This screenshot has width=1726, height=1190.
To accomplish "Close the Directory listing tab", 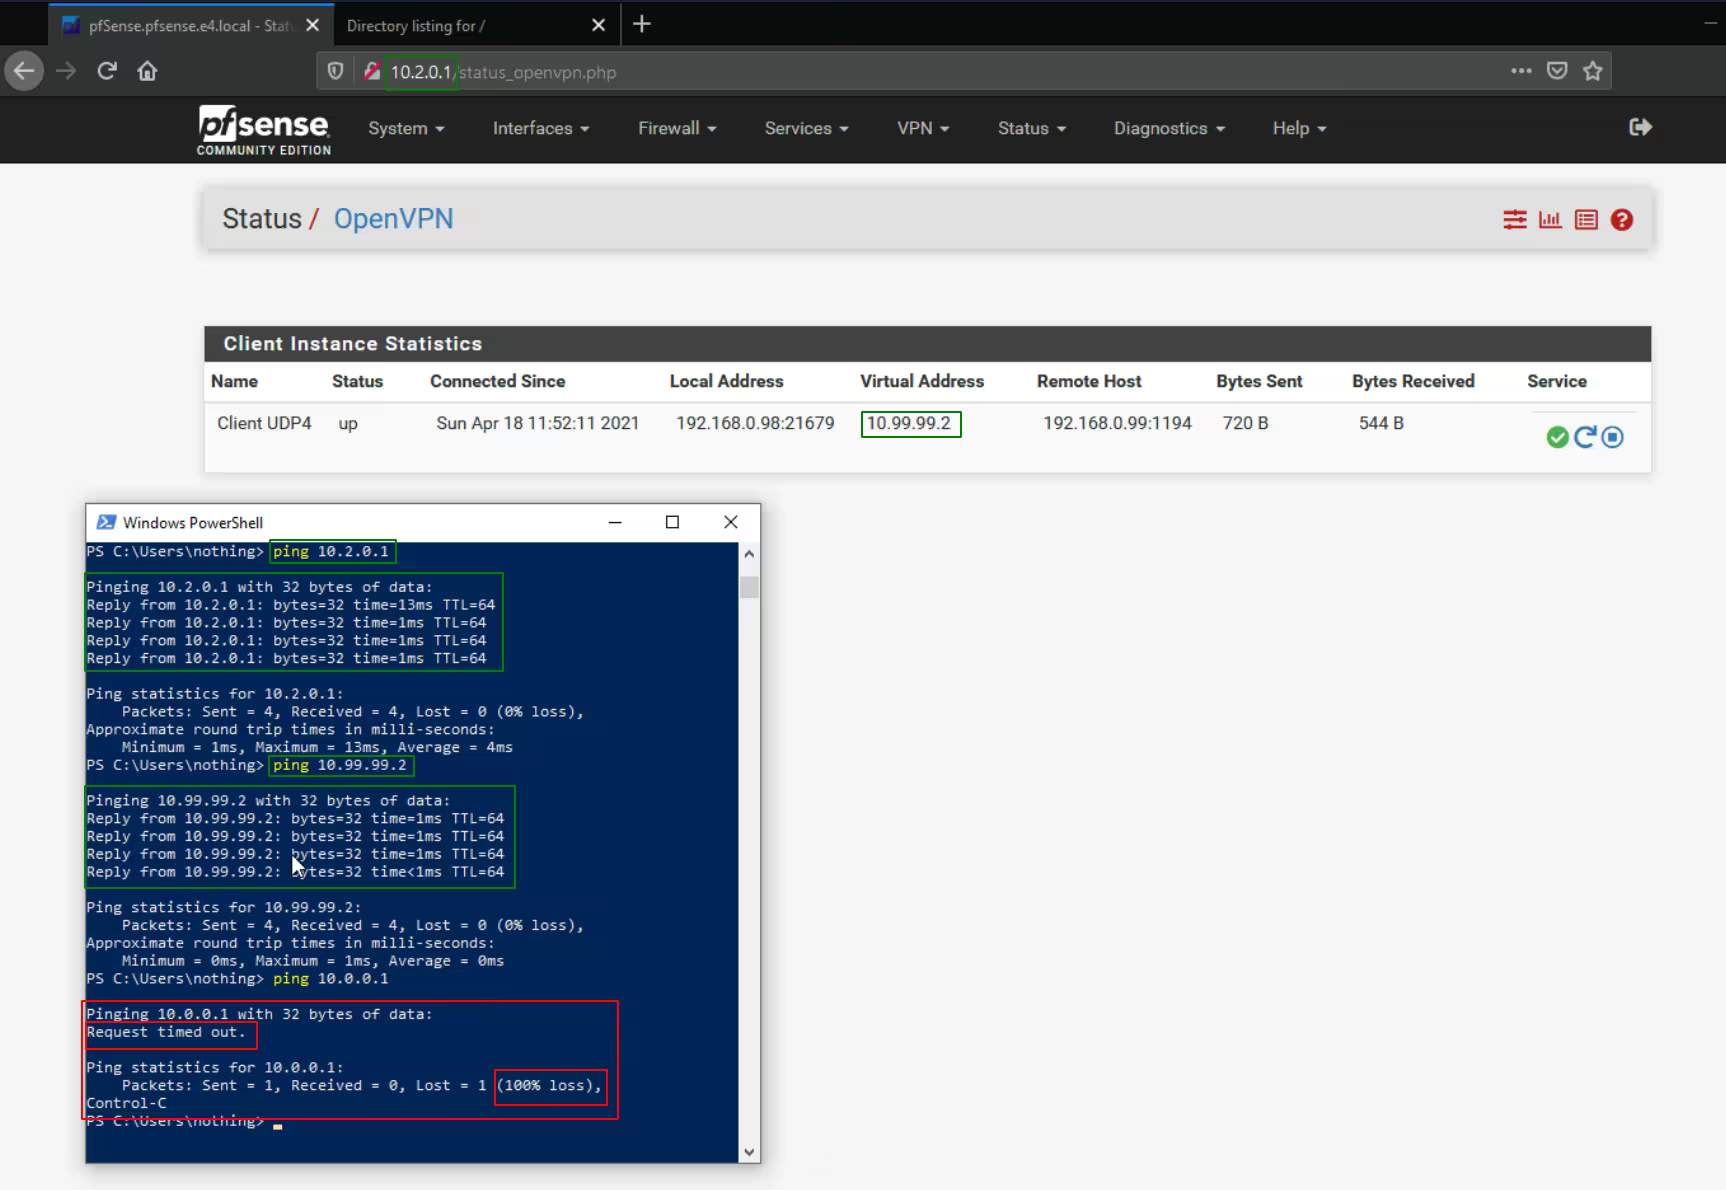I will pos(598,25).
